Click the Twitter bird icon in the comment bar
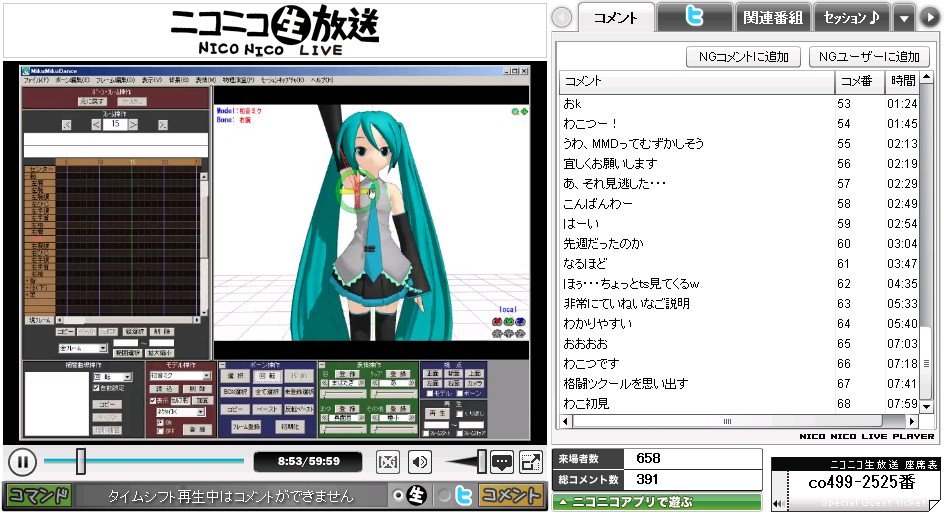Image resolution: width=944 pixels, height=516 pixels. [x=463, y=496]
